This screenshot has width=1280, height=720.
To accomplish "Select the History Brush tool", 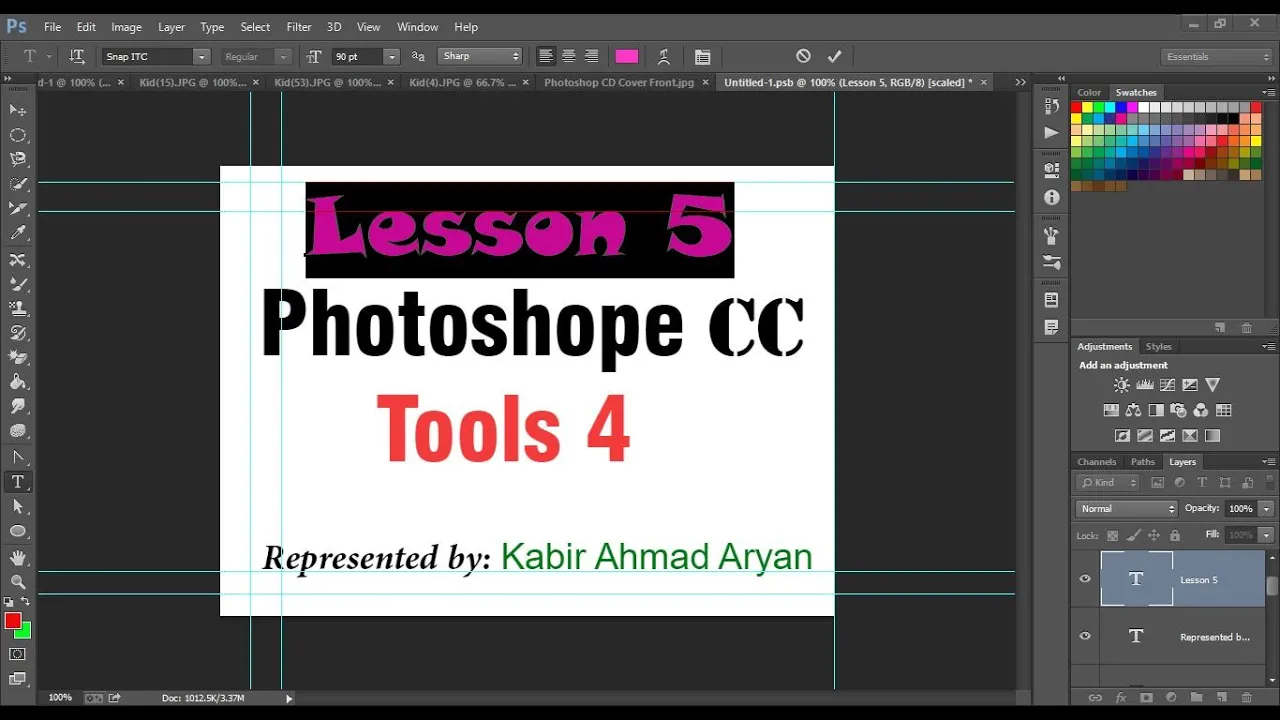I will point(18,333).
